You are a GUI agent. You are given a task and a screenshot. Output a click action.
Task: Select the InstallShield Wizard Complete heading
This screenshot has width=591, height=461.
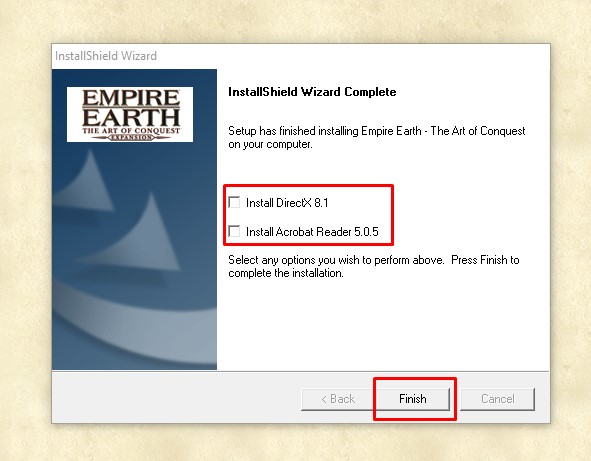pos(312,92)
